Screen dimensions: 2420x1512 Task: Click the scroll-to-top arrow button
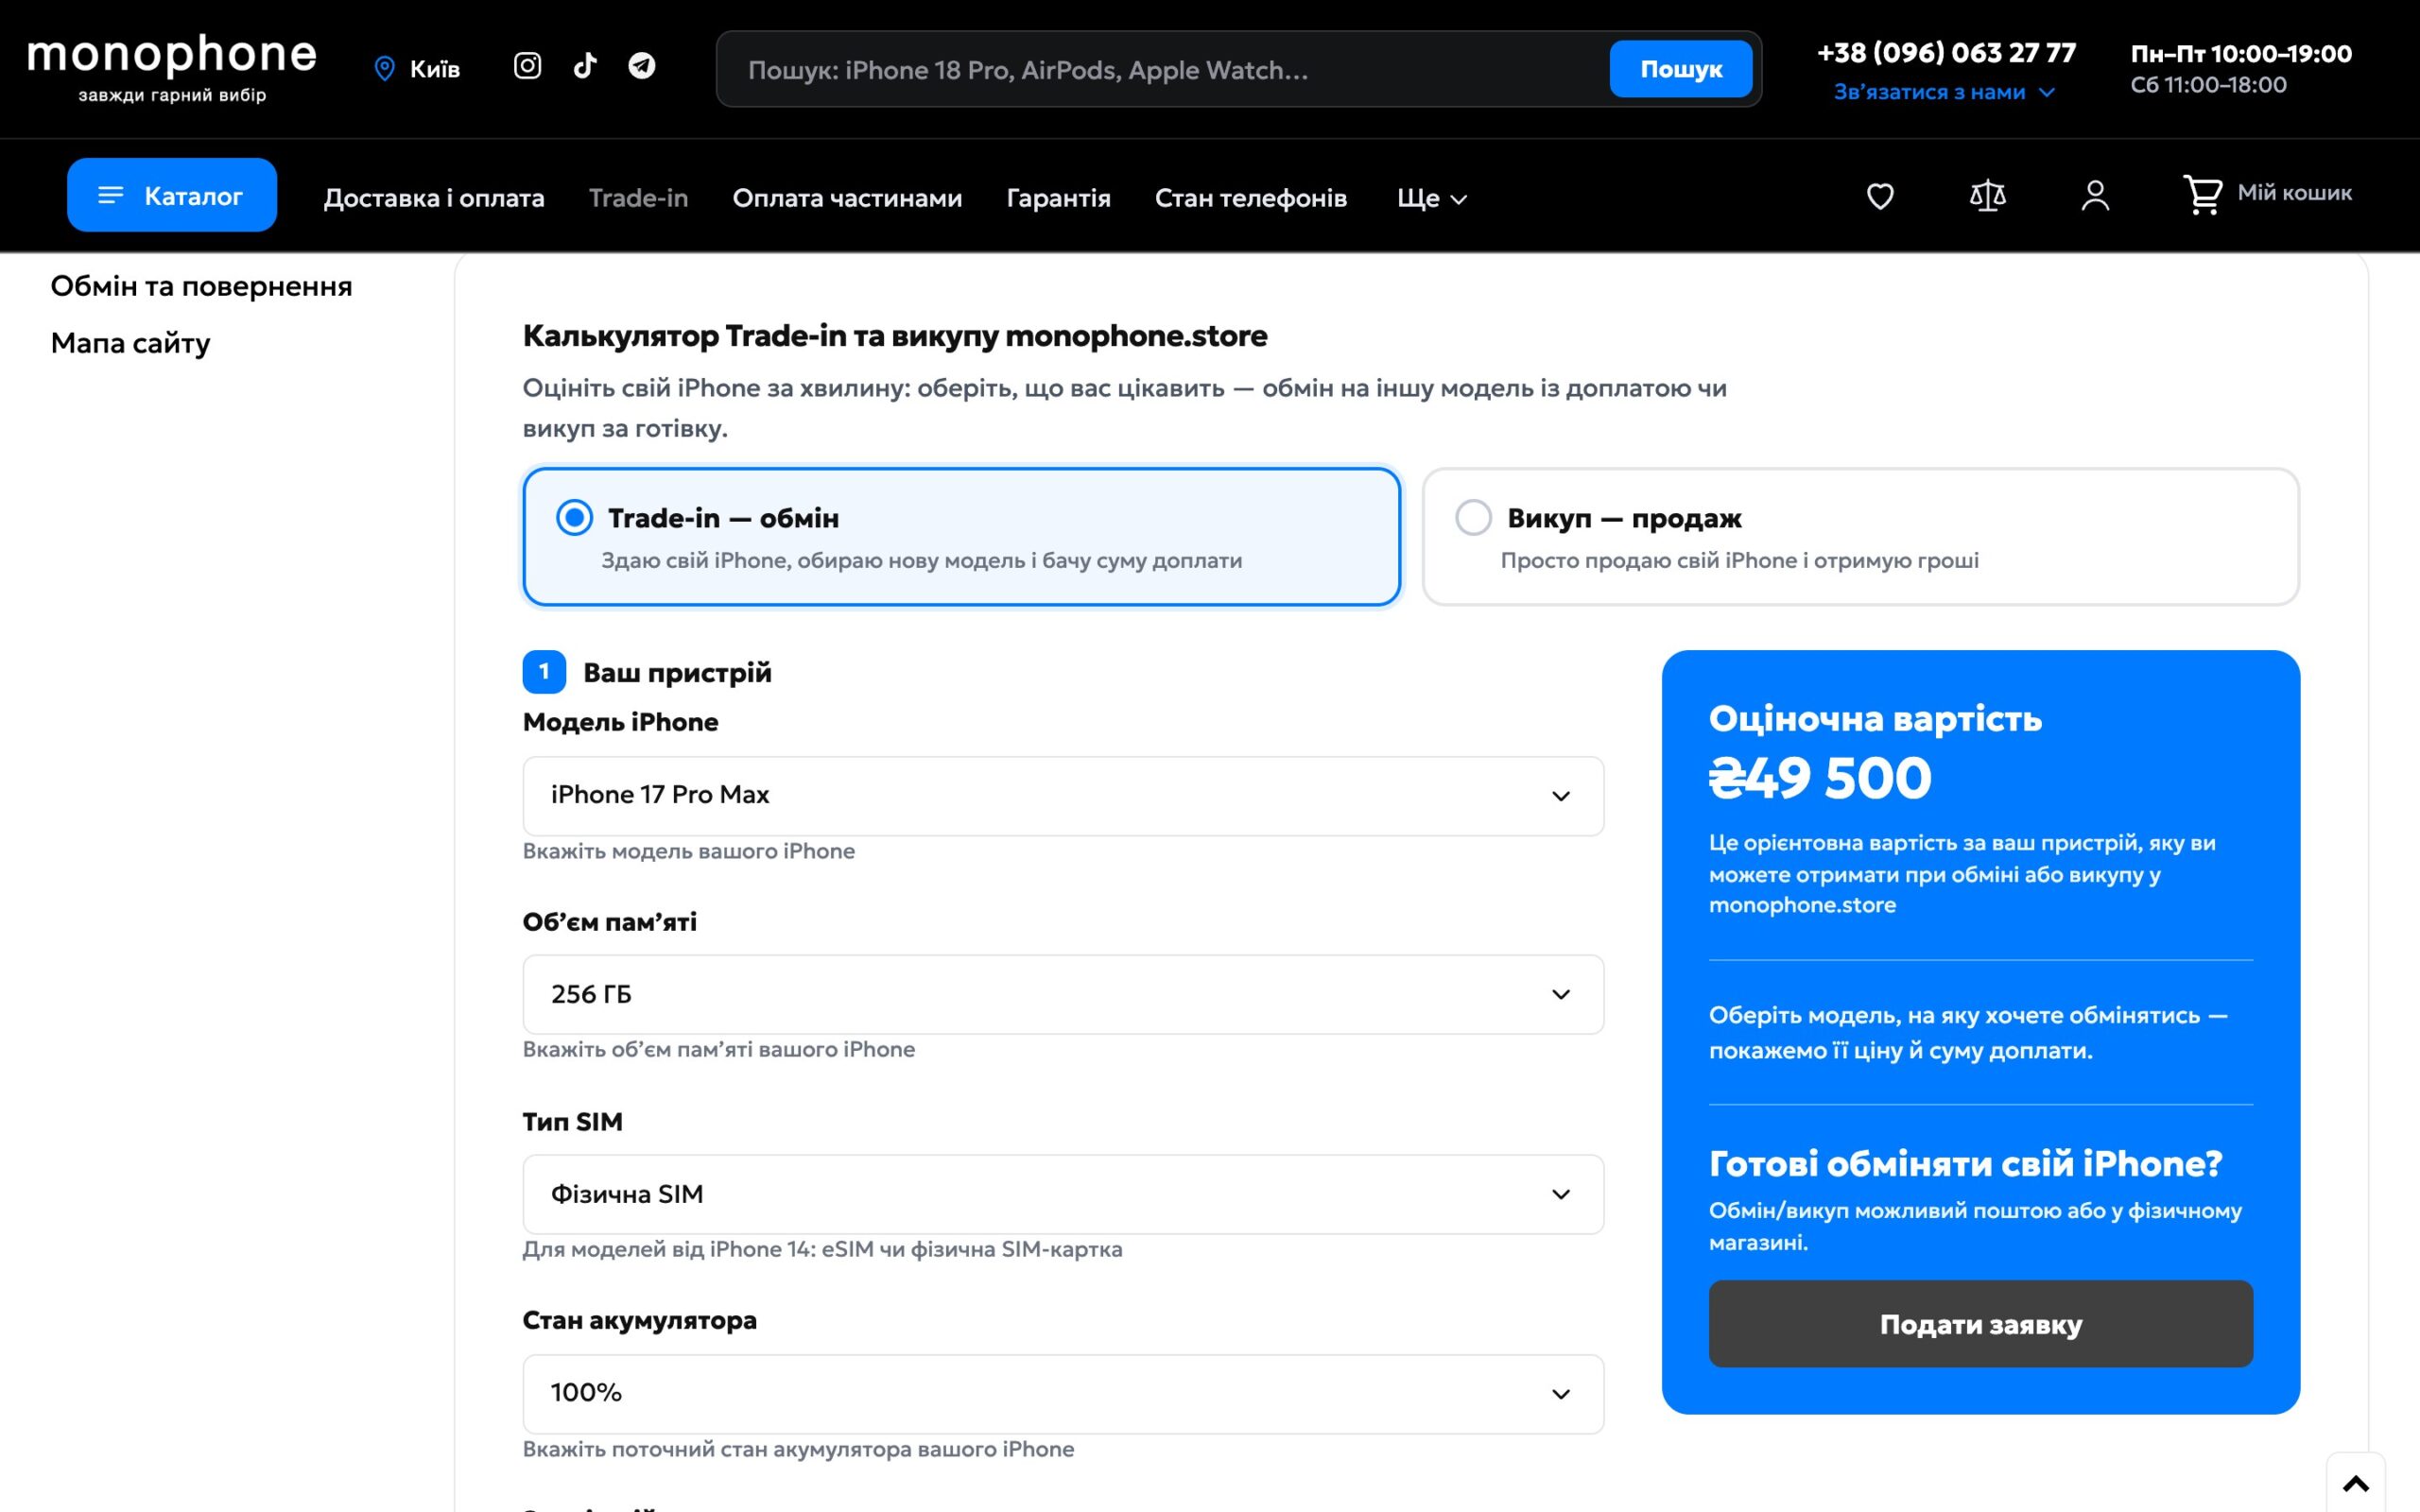click(x=2356, y=1484)
